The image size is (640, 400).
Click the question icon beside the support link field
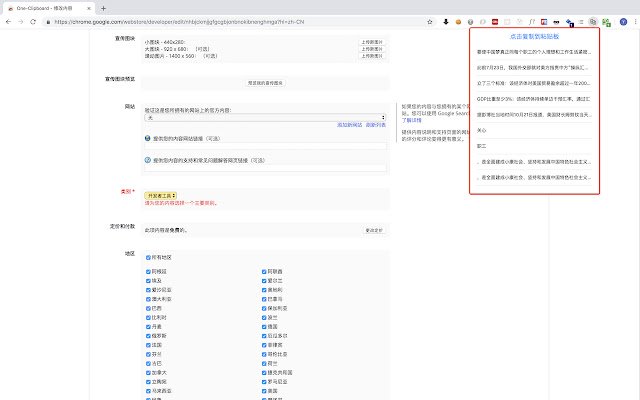coord(148,160)
